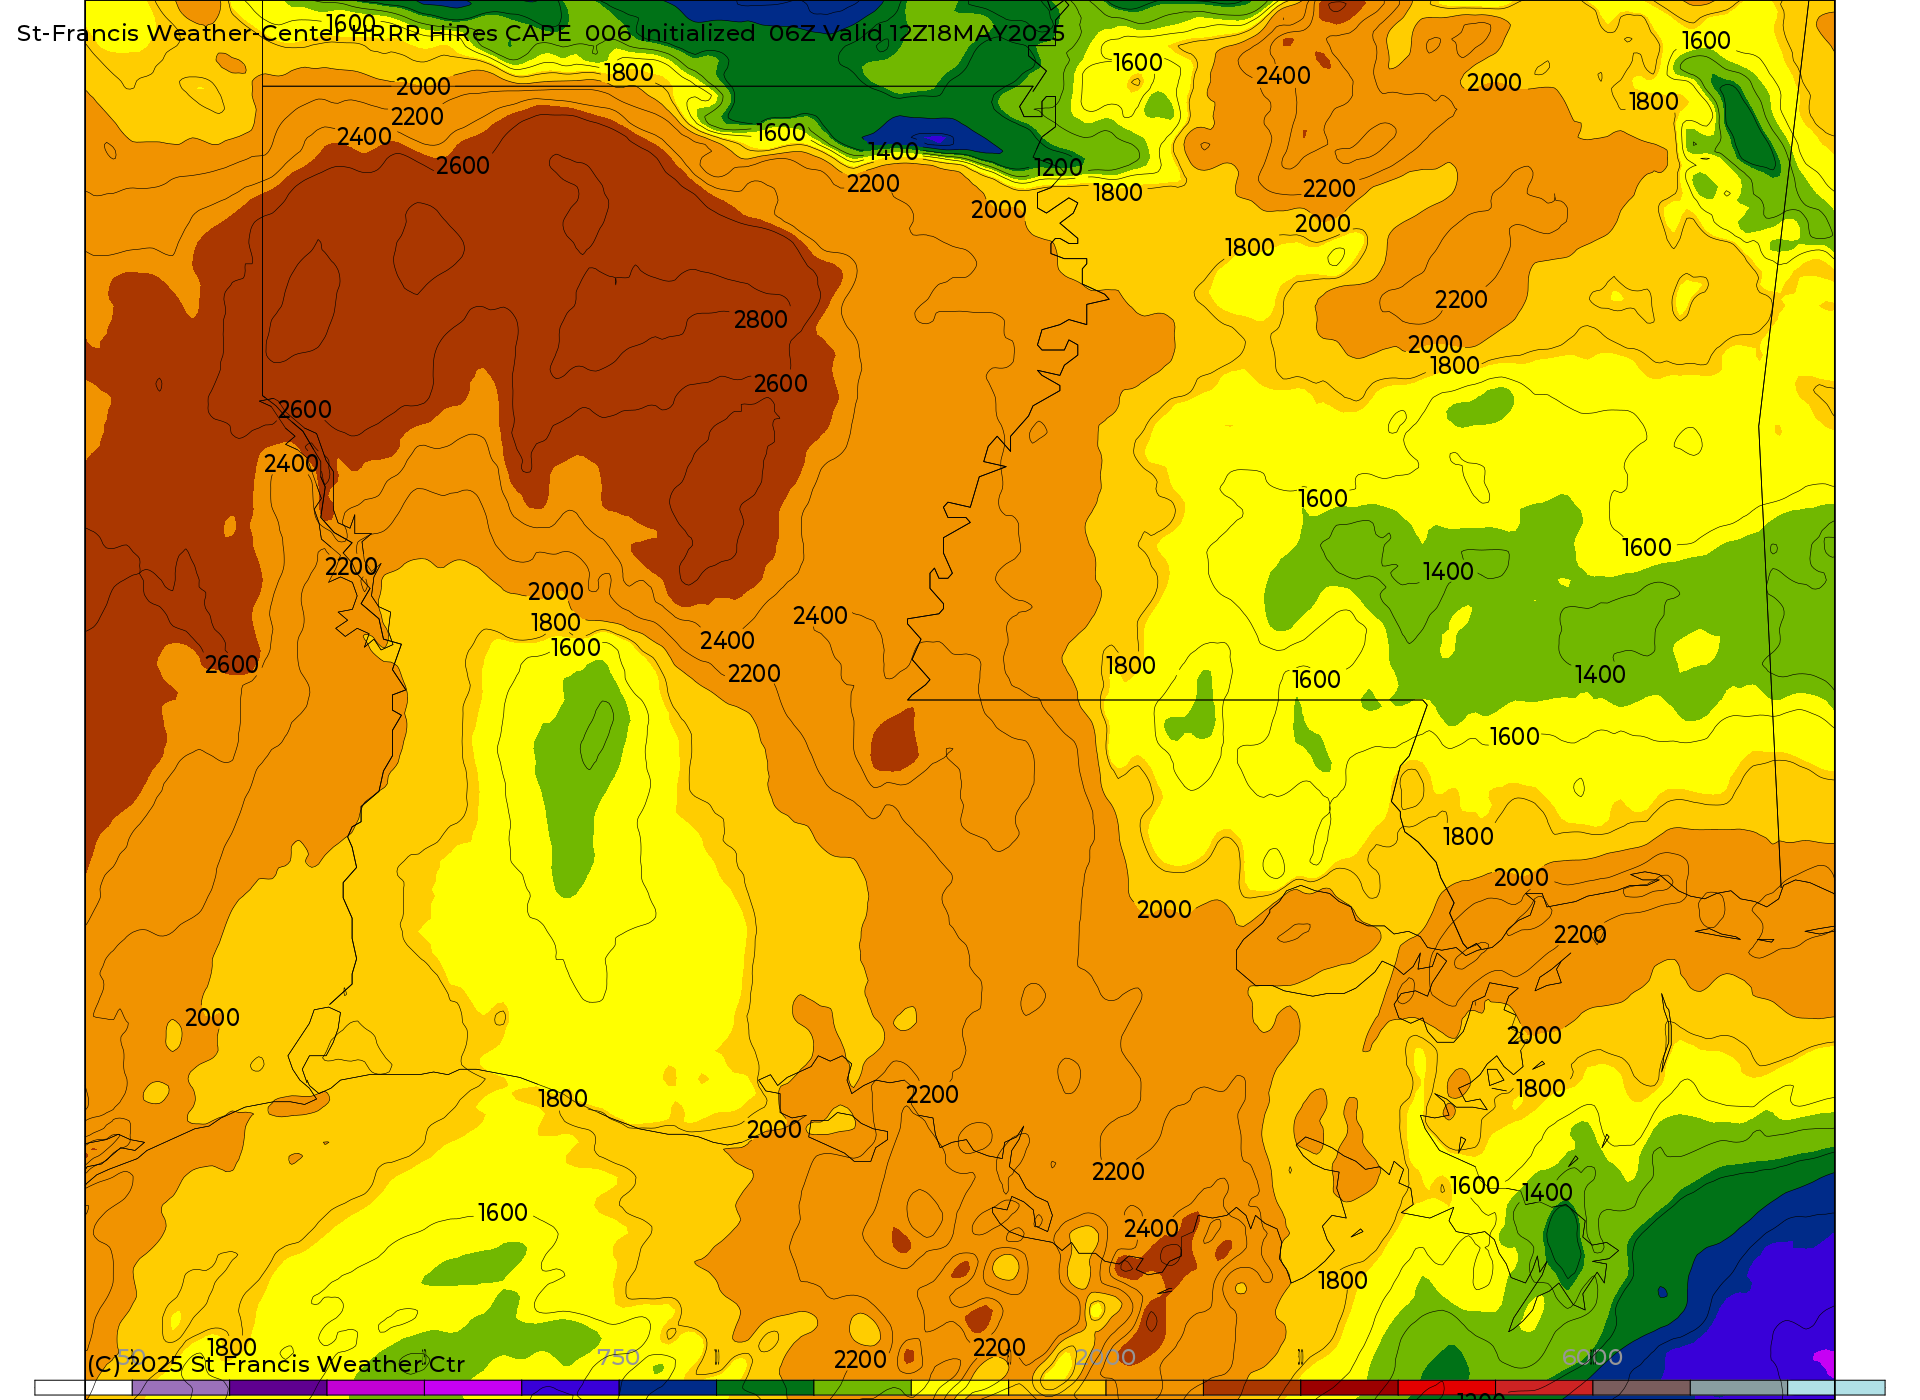Select the dark purple legend swatch
The image size is (1920, 1400).
tap(278, 1388)
